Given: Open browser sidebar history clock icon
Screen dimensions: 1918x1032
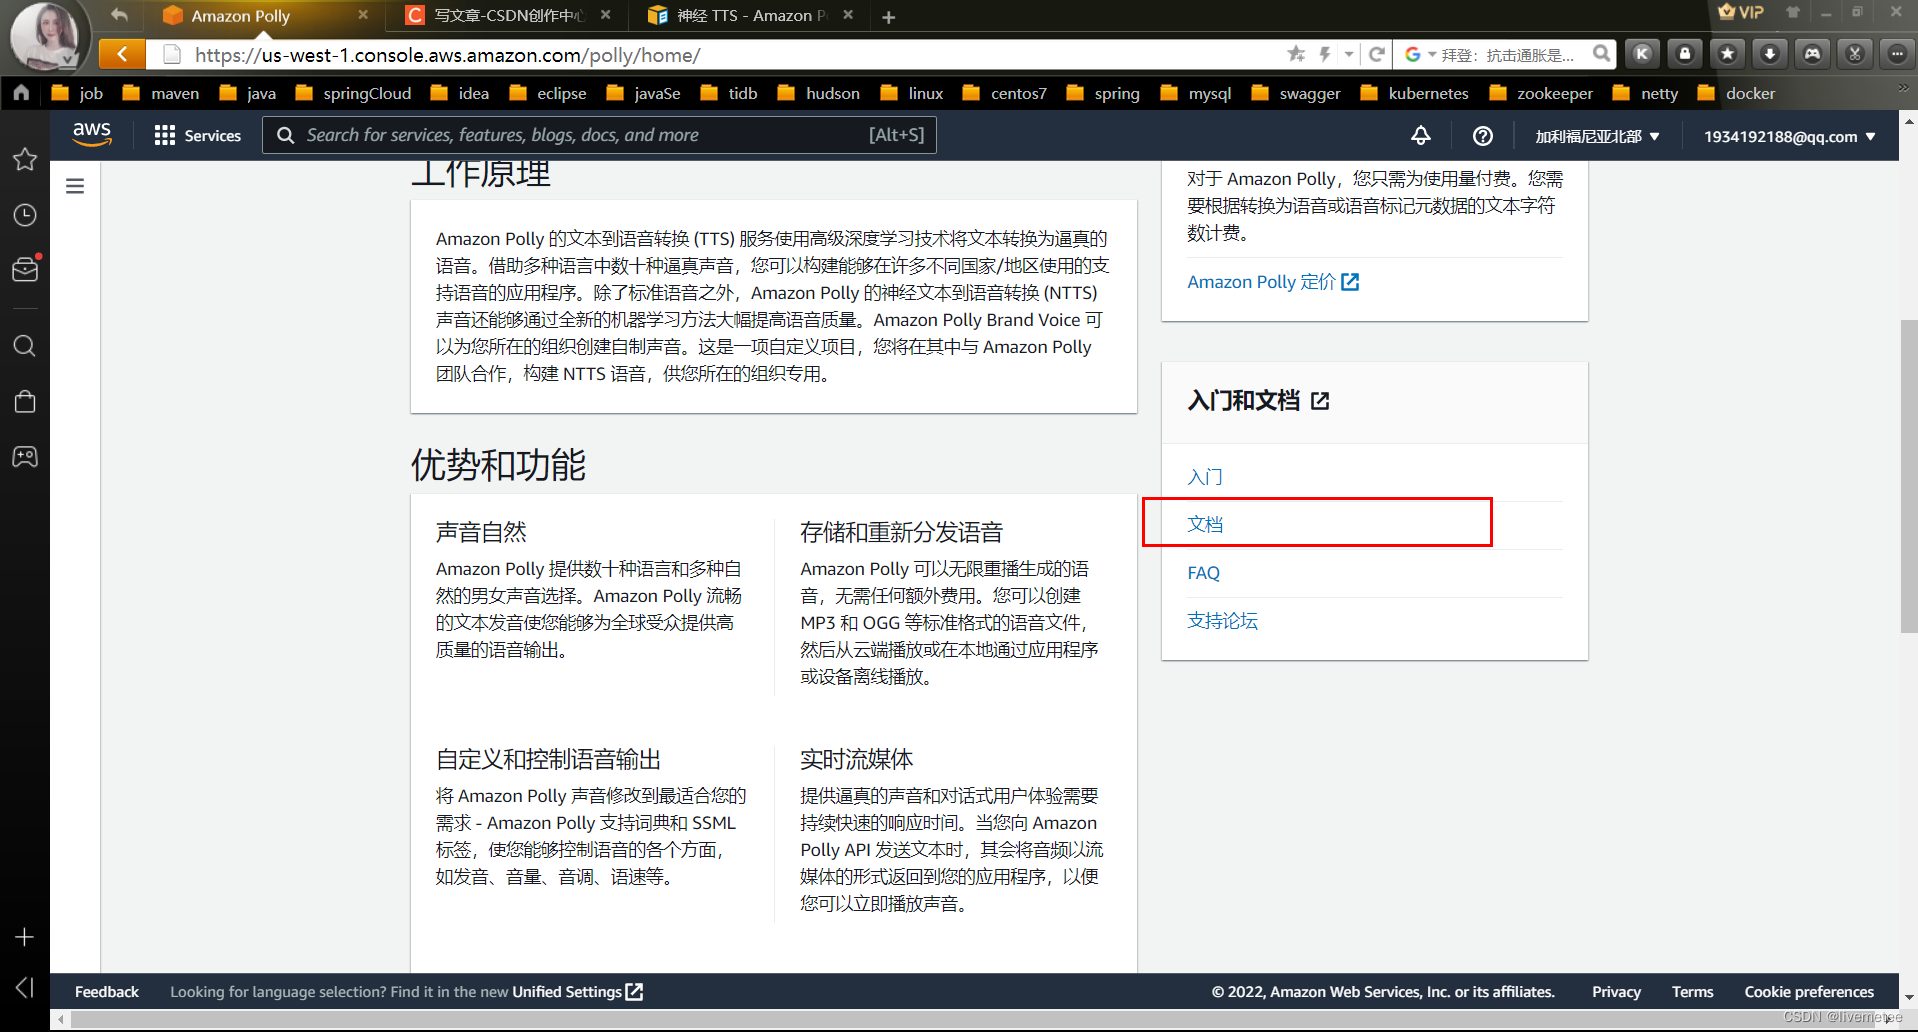Looking at the screenshot, I should pos(25,215).
